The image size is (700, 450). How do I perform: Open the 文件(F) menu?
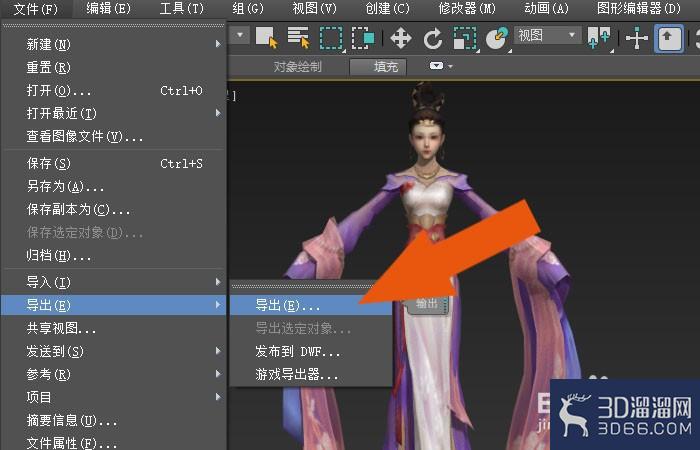36,8
